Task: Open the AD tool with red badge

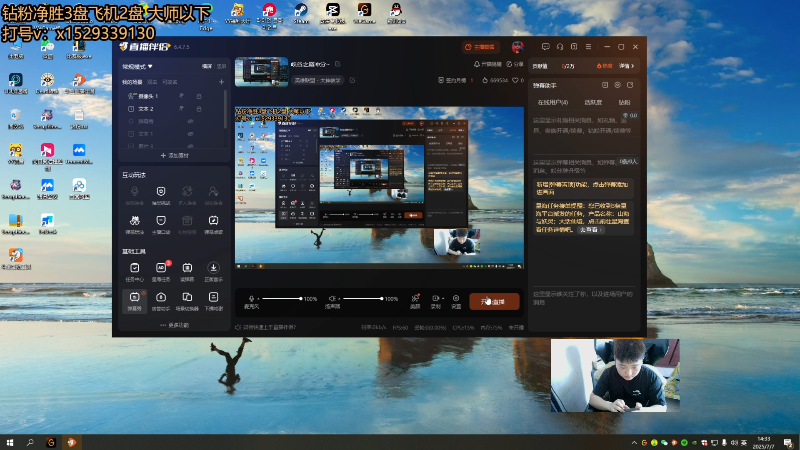Action: [161, 271]
